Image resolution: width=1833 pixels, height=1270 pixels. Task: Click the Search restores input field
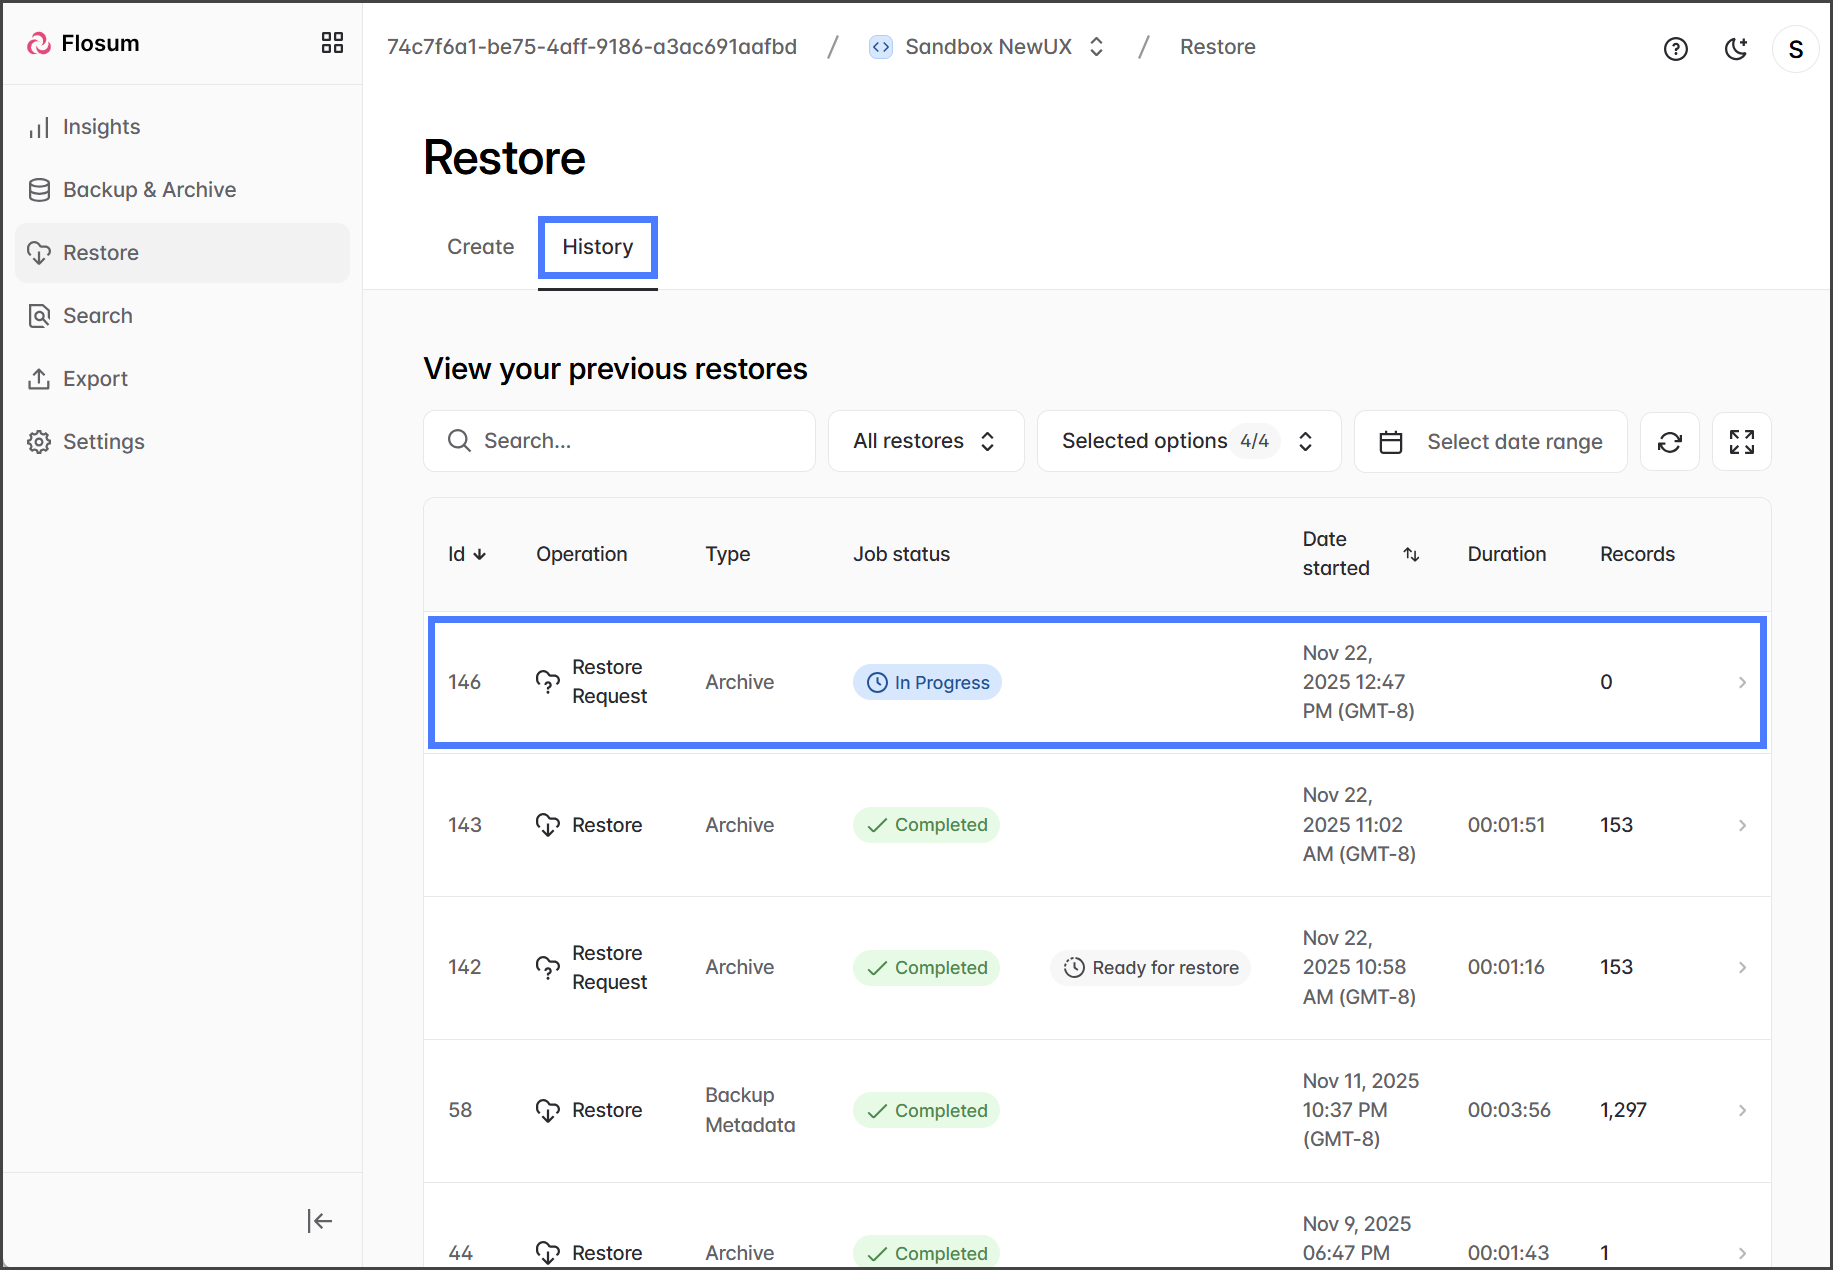619,441
